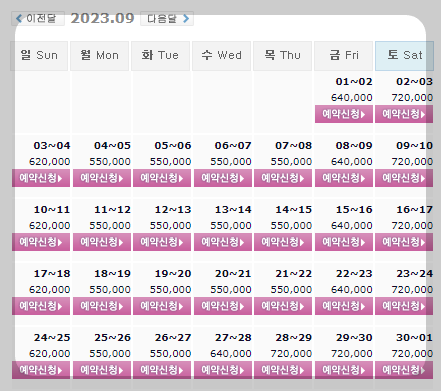
Task: Request reservation for 13~14
Action: tap(223, 242)
